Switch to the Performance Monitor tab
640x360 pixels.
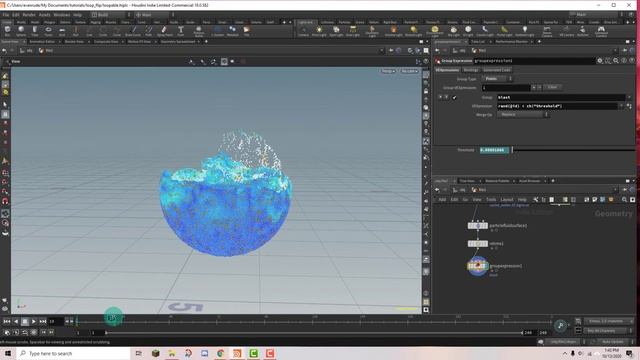click(x=511, y=42)
